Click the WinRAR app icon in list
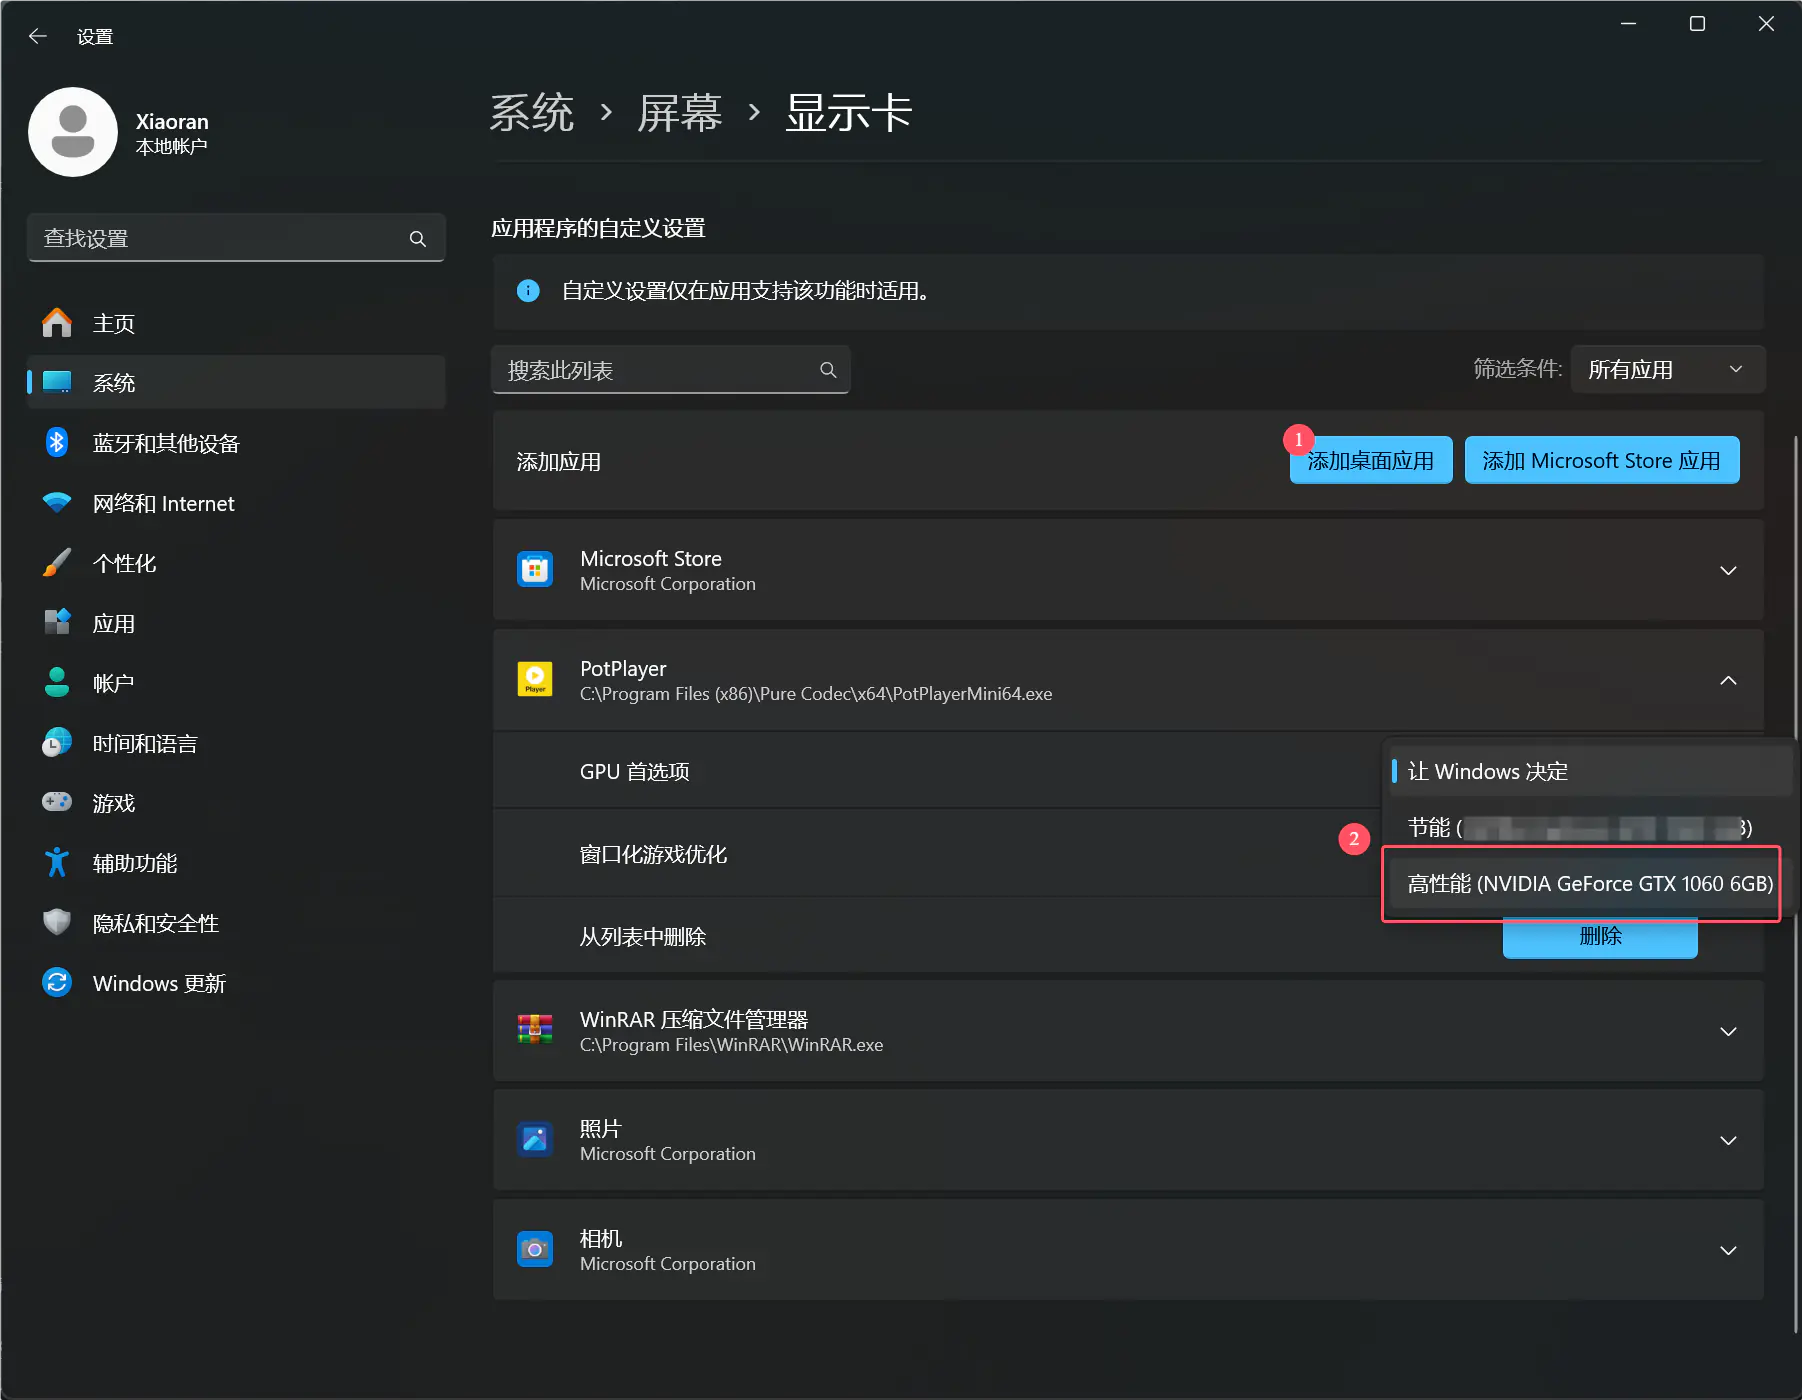This screenshot has width=1802, height=1400. point(535,1030)
